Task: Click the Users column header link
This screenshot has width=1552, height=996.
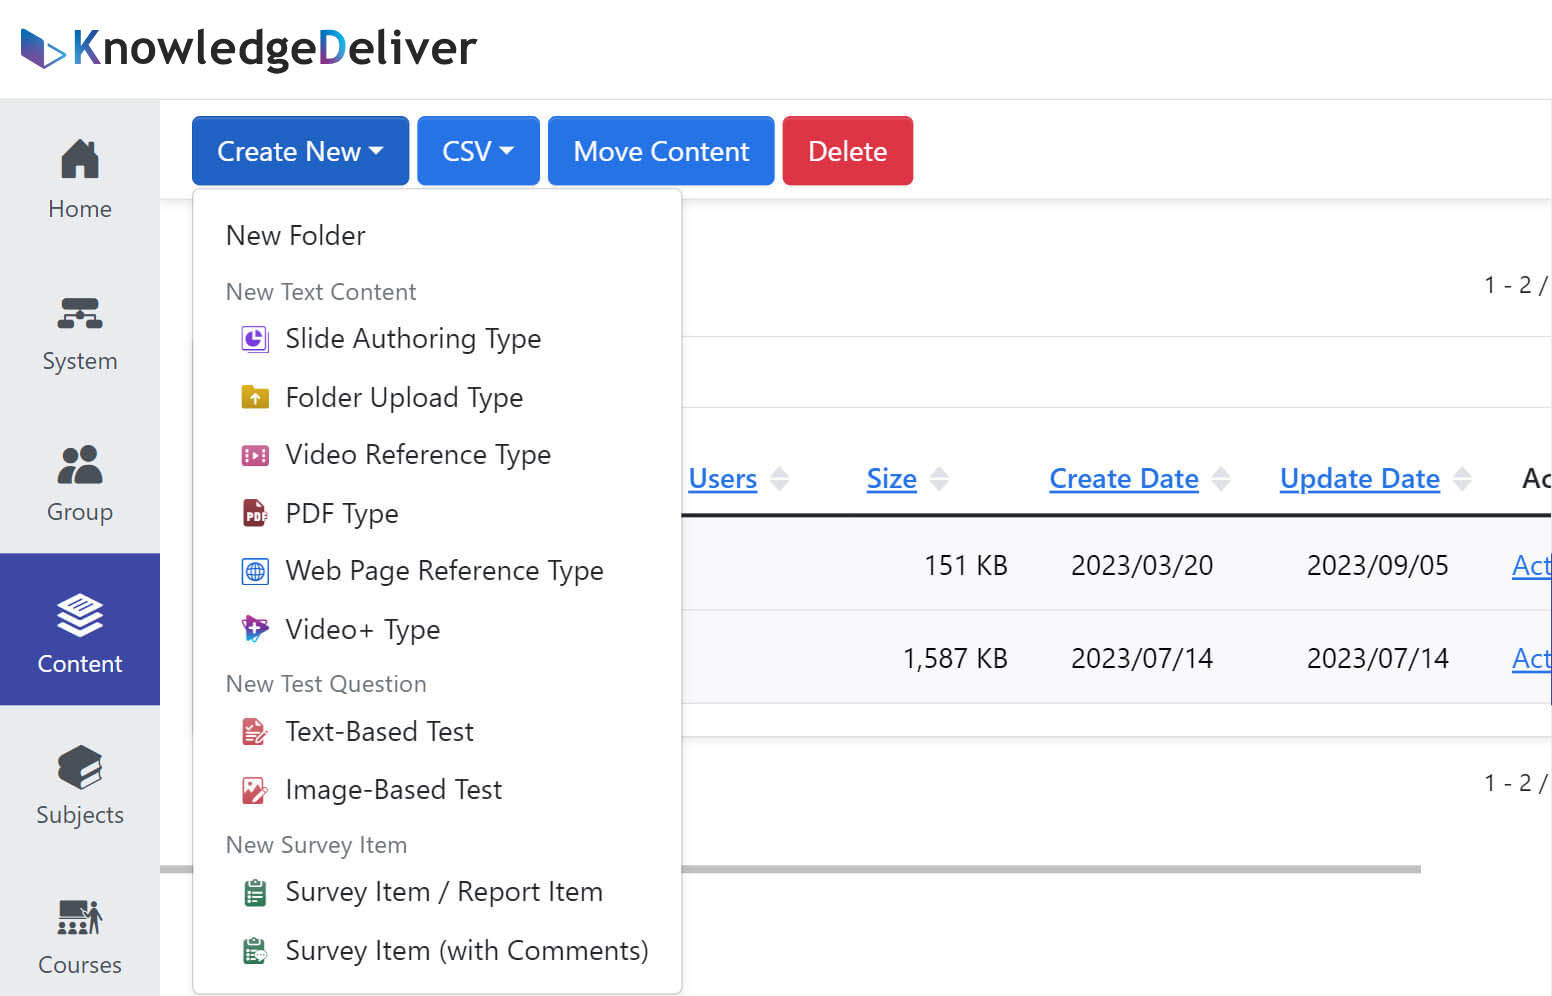Action: click(x=723, y=479)
